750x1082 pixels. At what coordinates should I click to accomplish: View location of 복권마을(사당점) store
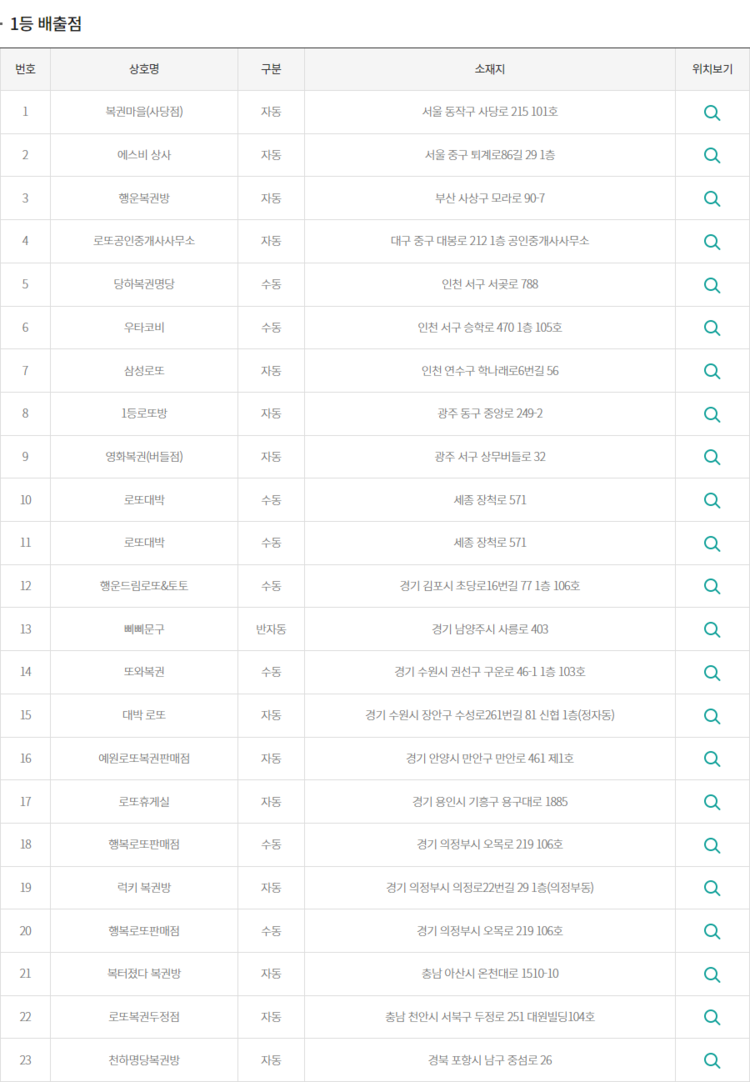tap(711, 112)
